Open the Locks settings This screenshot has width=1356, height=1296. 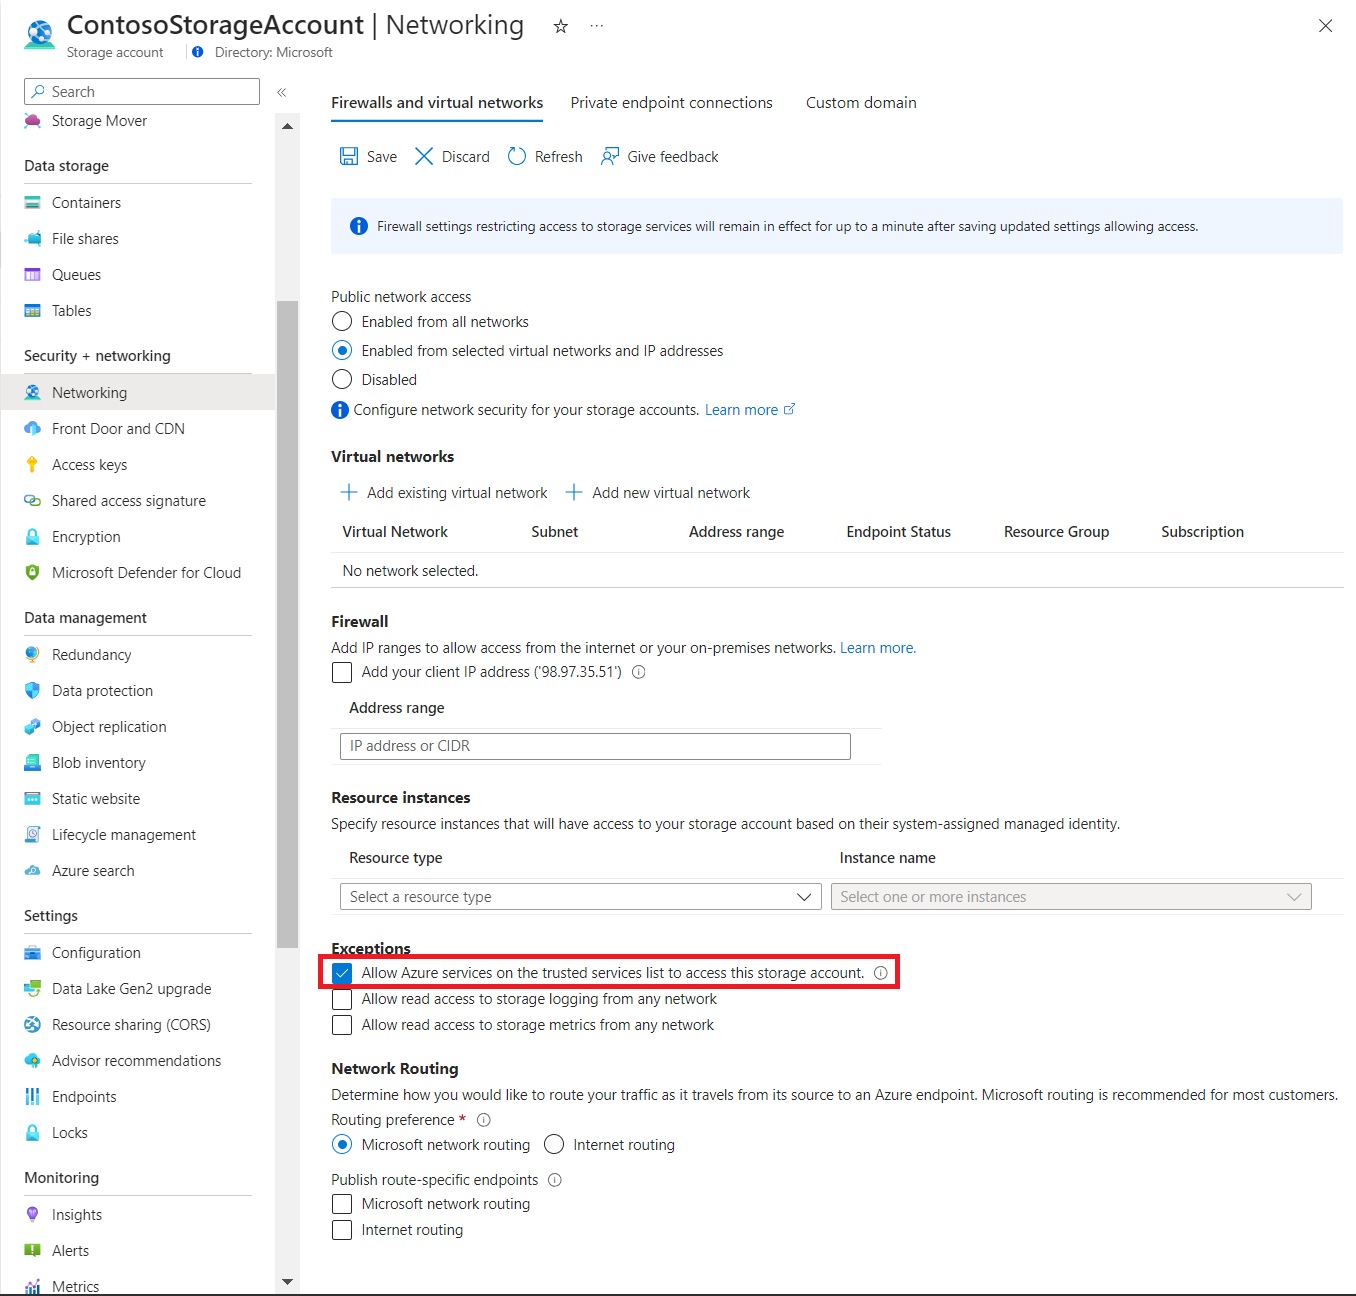pyautogui.click(x=69, y=1132)
